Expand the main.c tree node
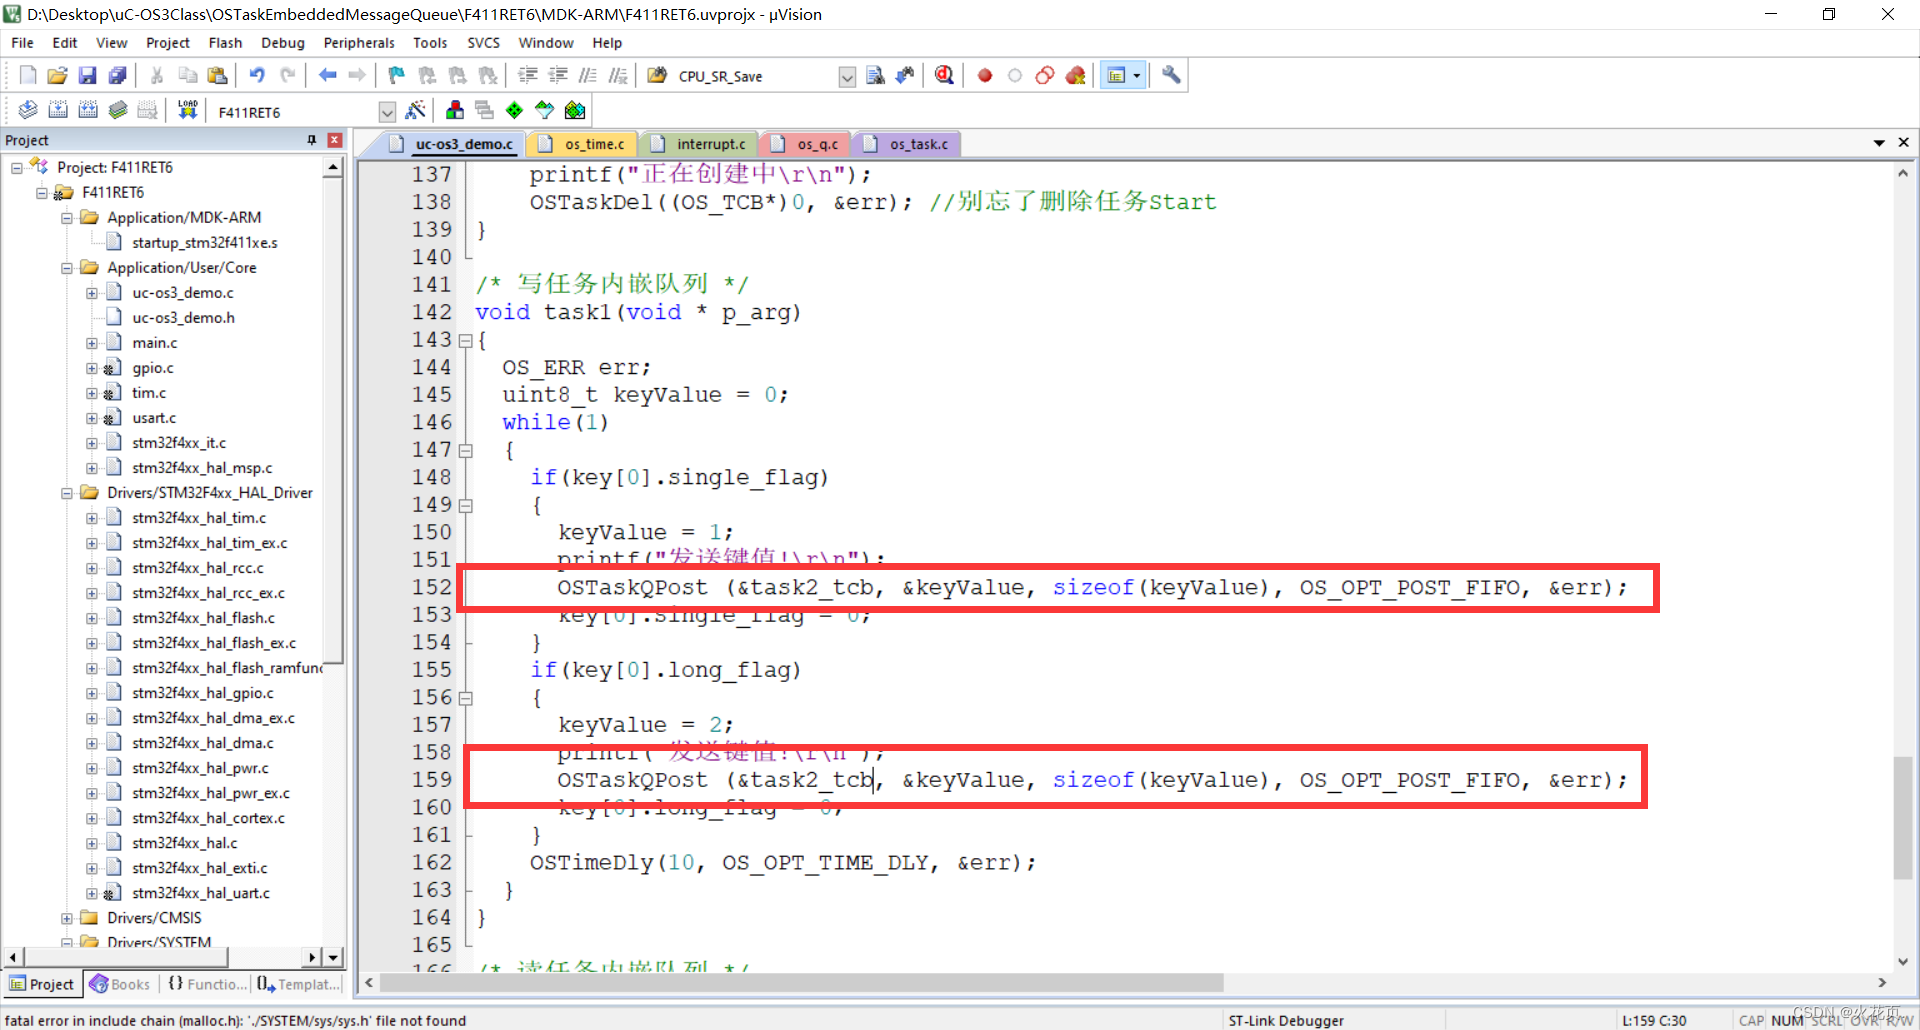1920x1030 pixels. (x=92, y=343)
